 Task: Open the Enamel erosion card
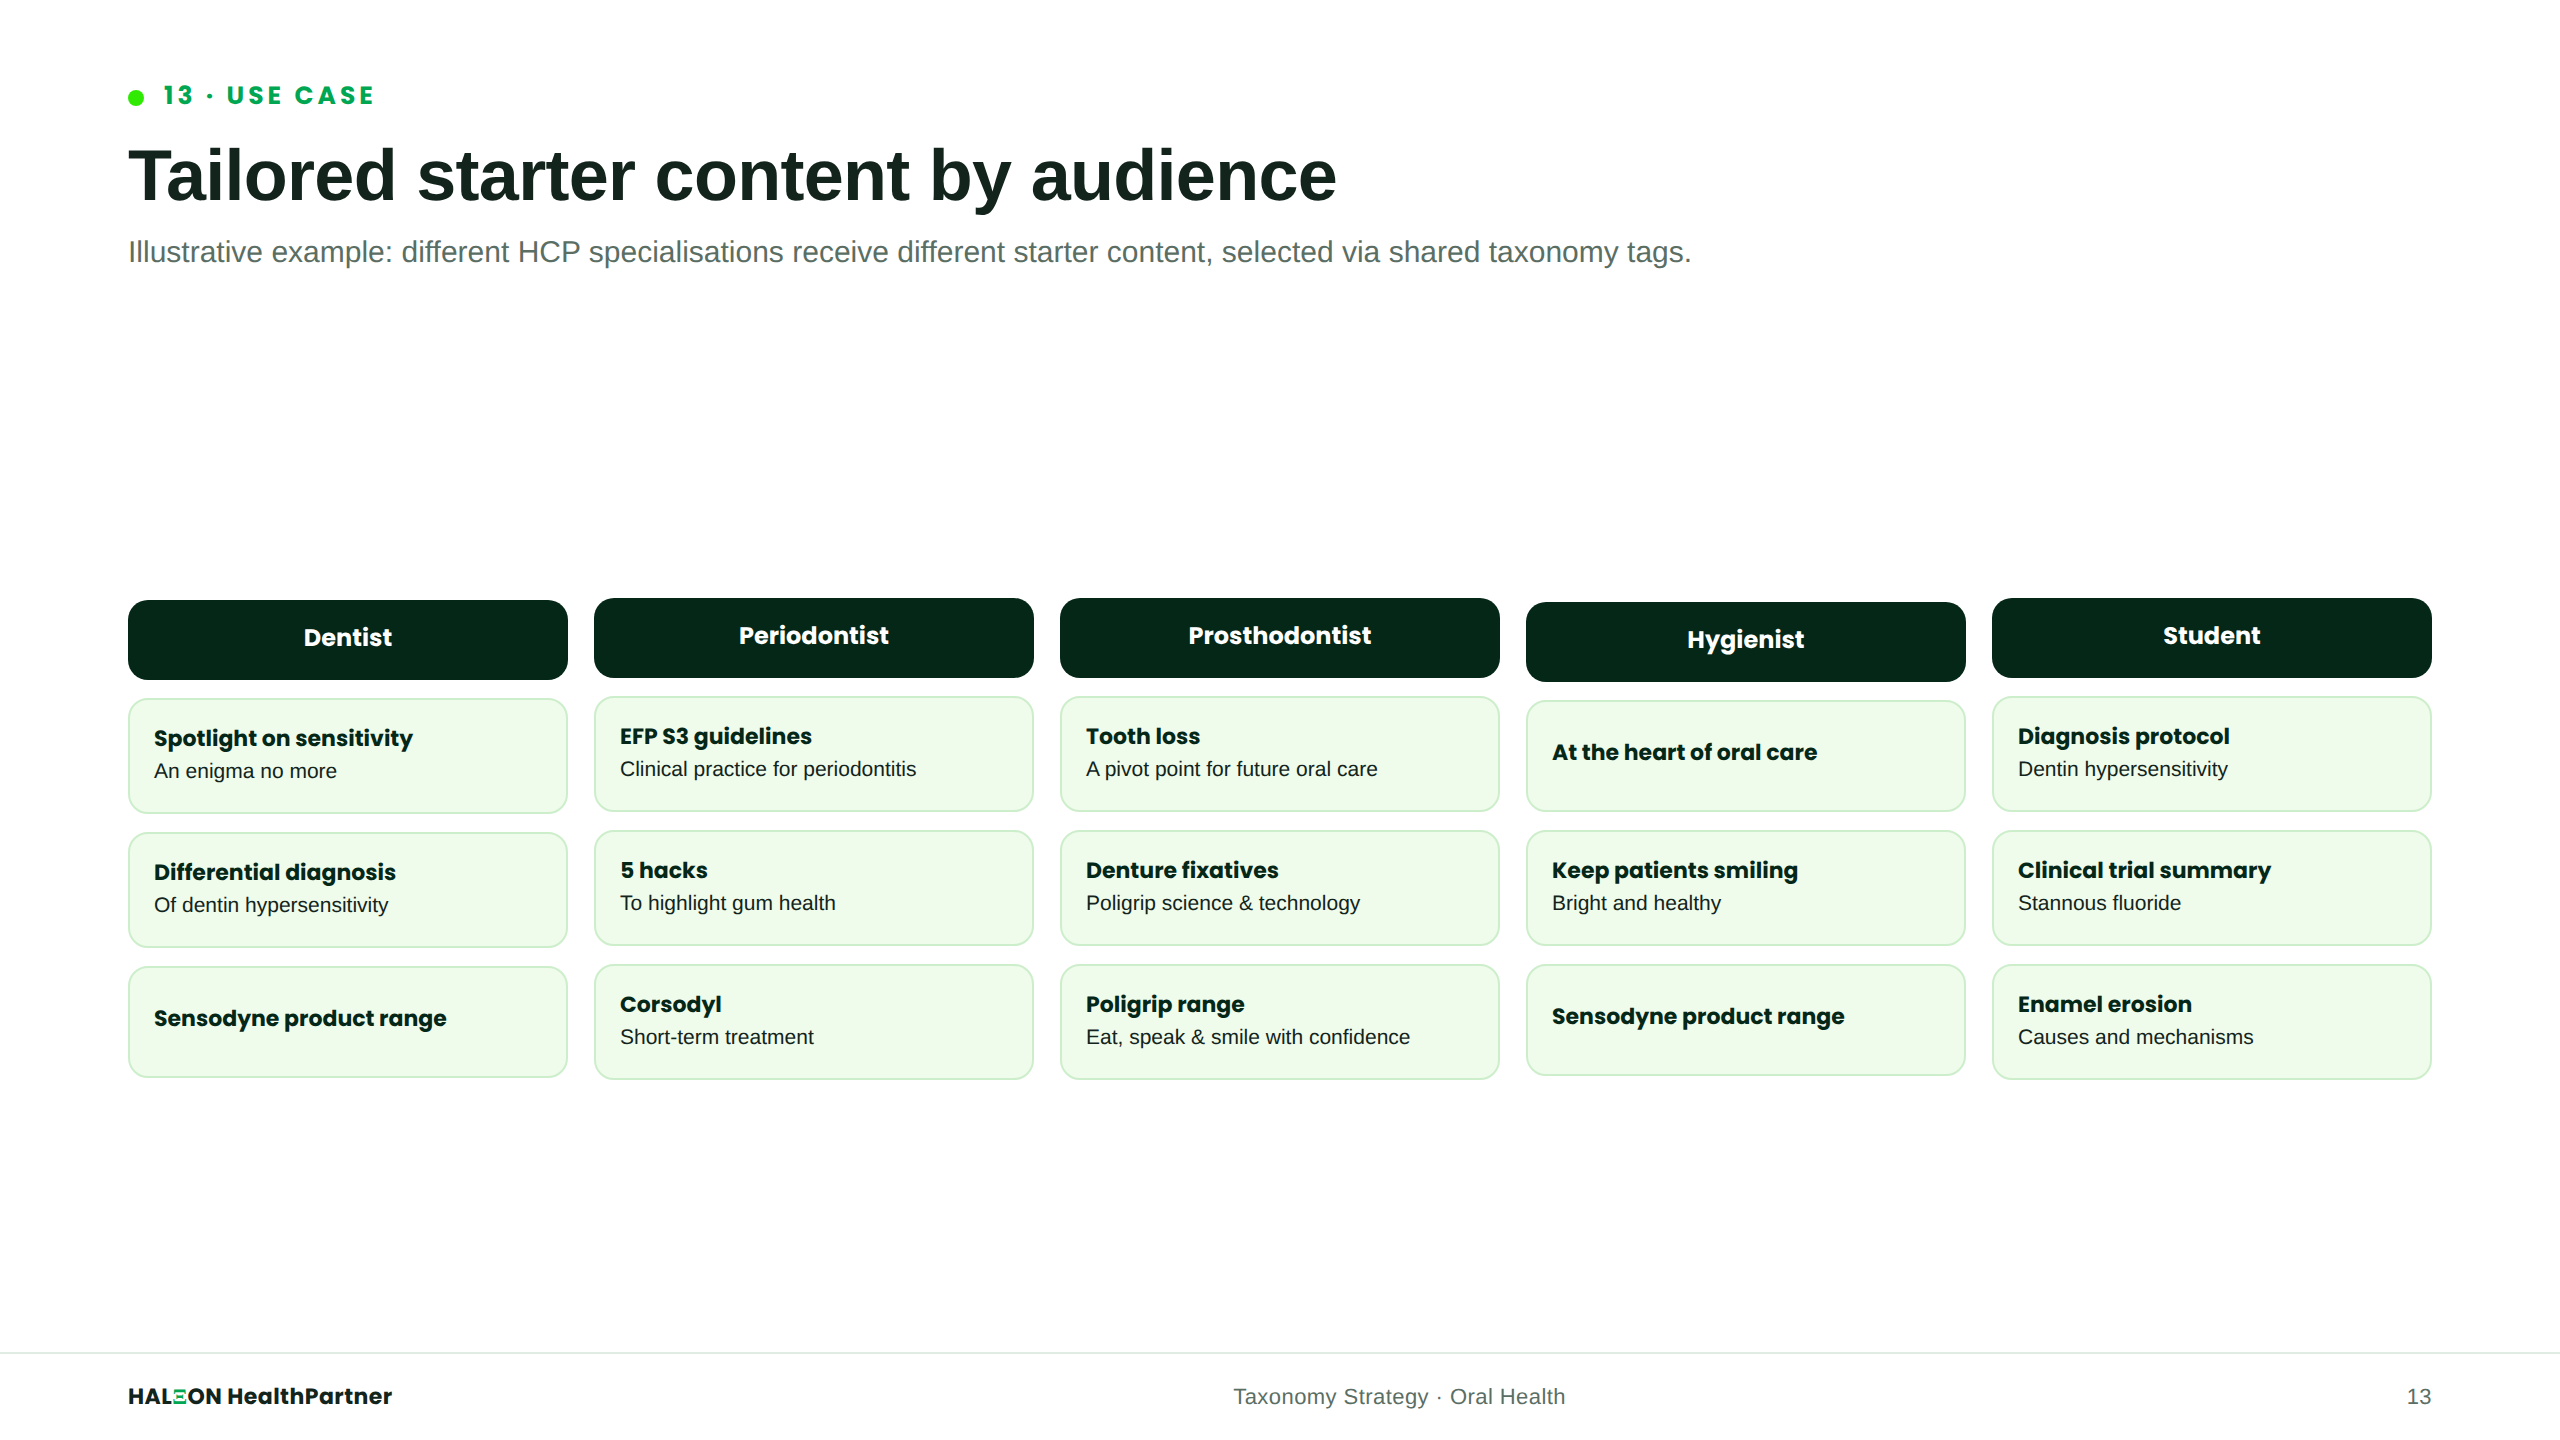[2211, 1021]
